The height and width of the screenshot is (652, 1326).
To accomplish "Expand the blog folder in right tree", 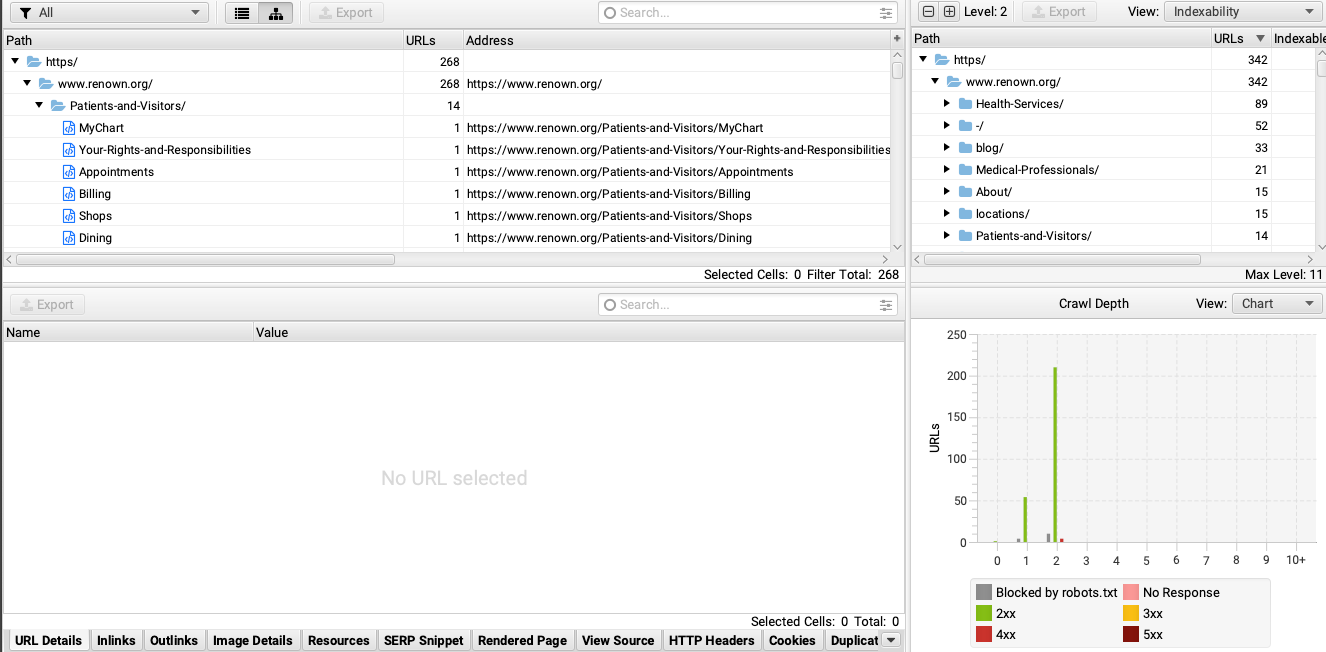I will point(946,148).
